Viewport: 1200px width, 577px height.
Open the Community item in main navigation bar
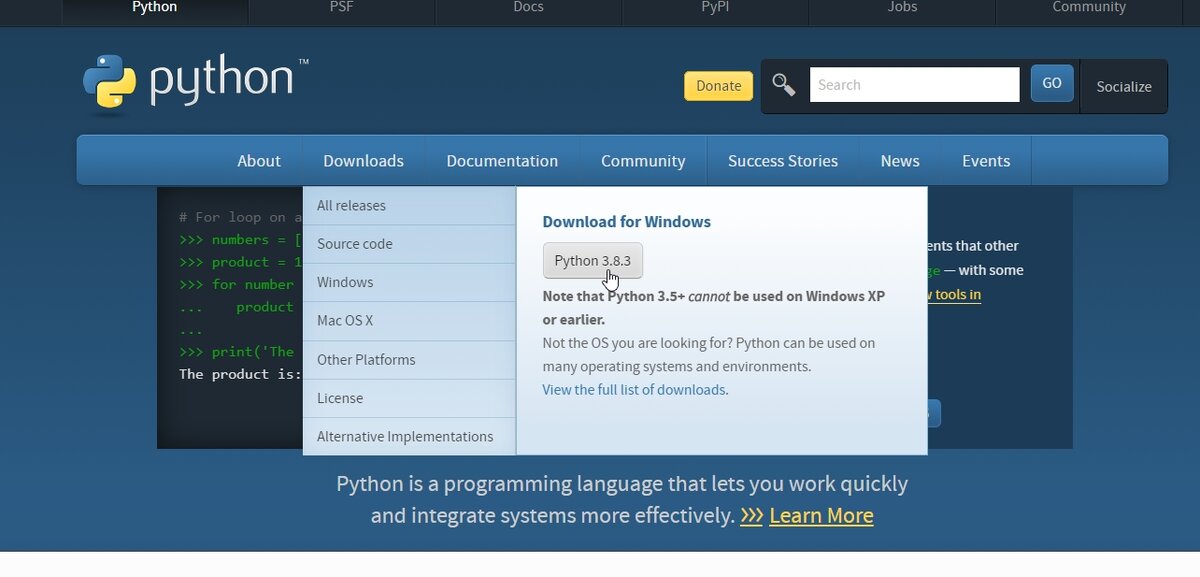(643, 161)
